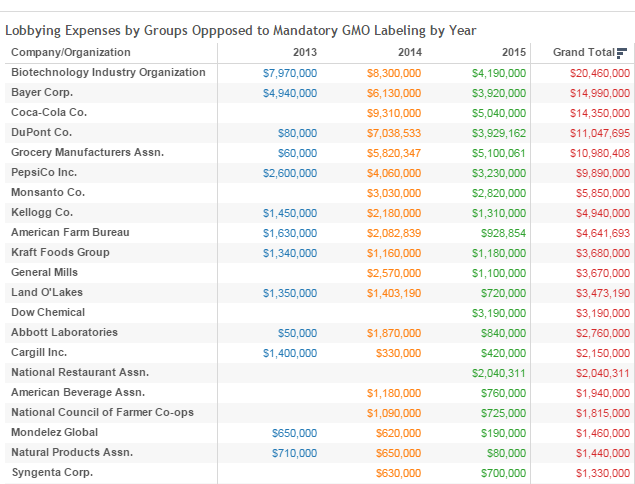635x484 pixels.
Task: Click the $2,040,311 National Restaurant Assn. 2015 cell
Action: click(x=498, y=373)
